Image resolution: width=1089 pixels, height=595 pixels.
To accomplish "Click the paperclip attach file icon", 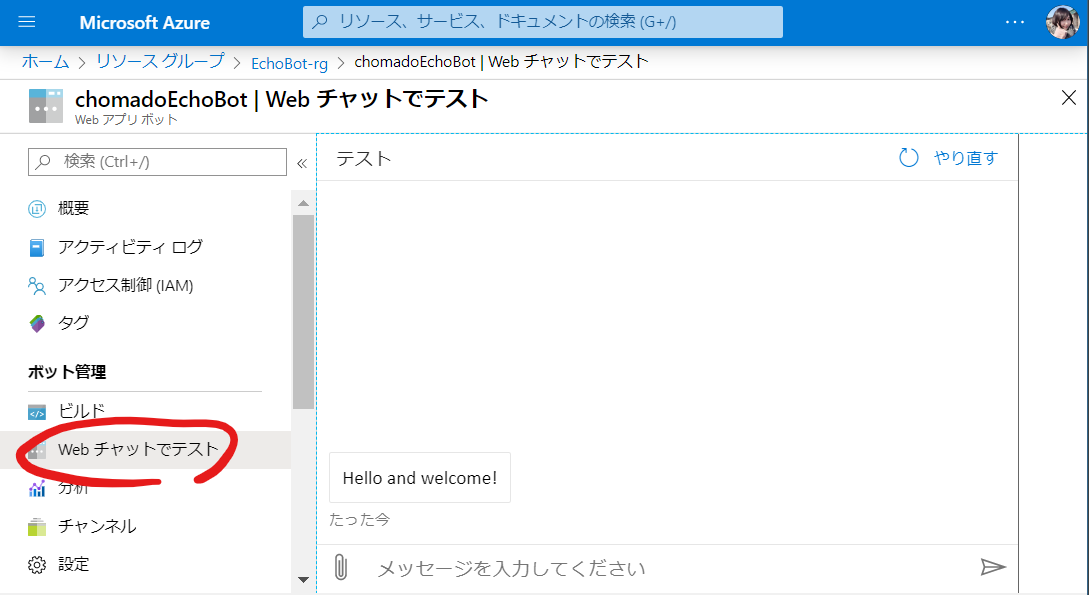I will tap(340, 568).
